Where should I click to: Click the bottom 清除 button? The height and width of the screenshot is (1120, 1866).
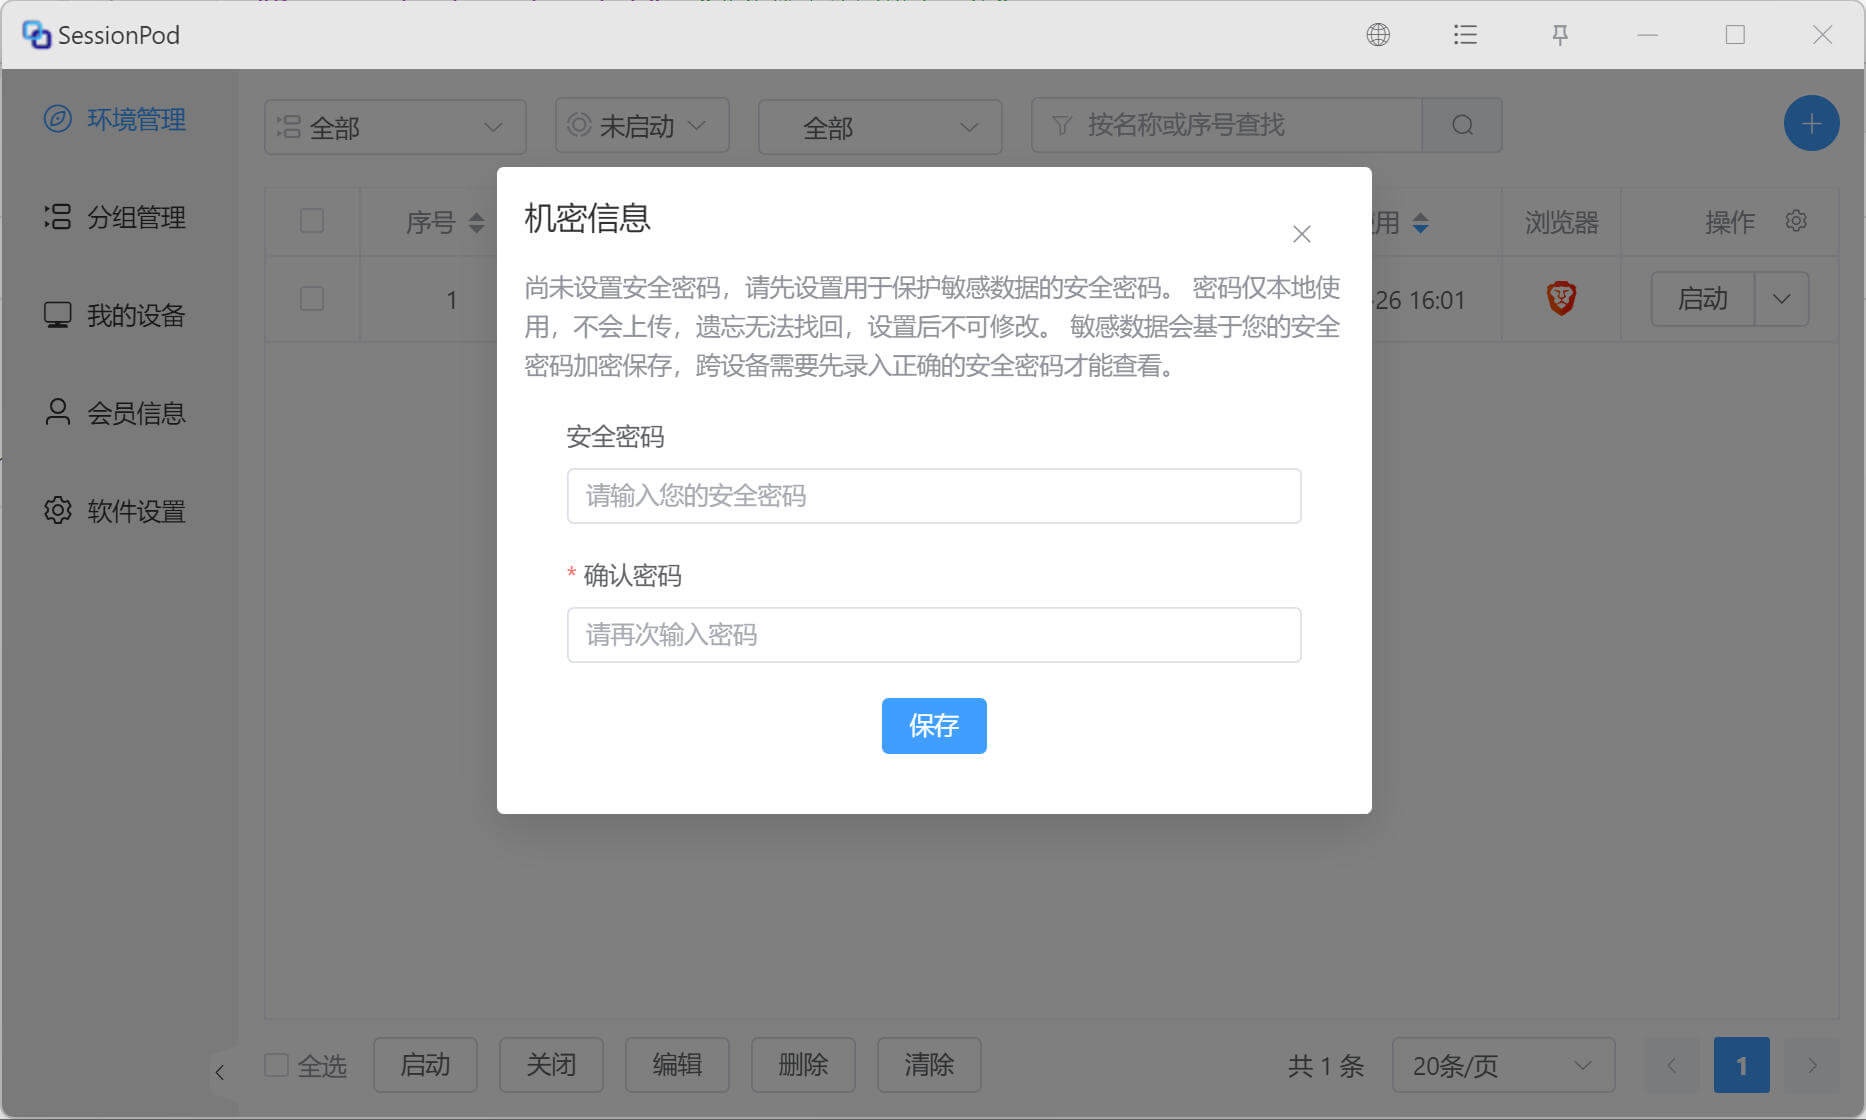click(x=929, y=1065)
